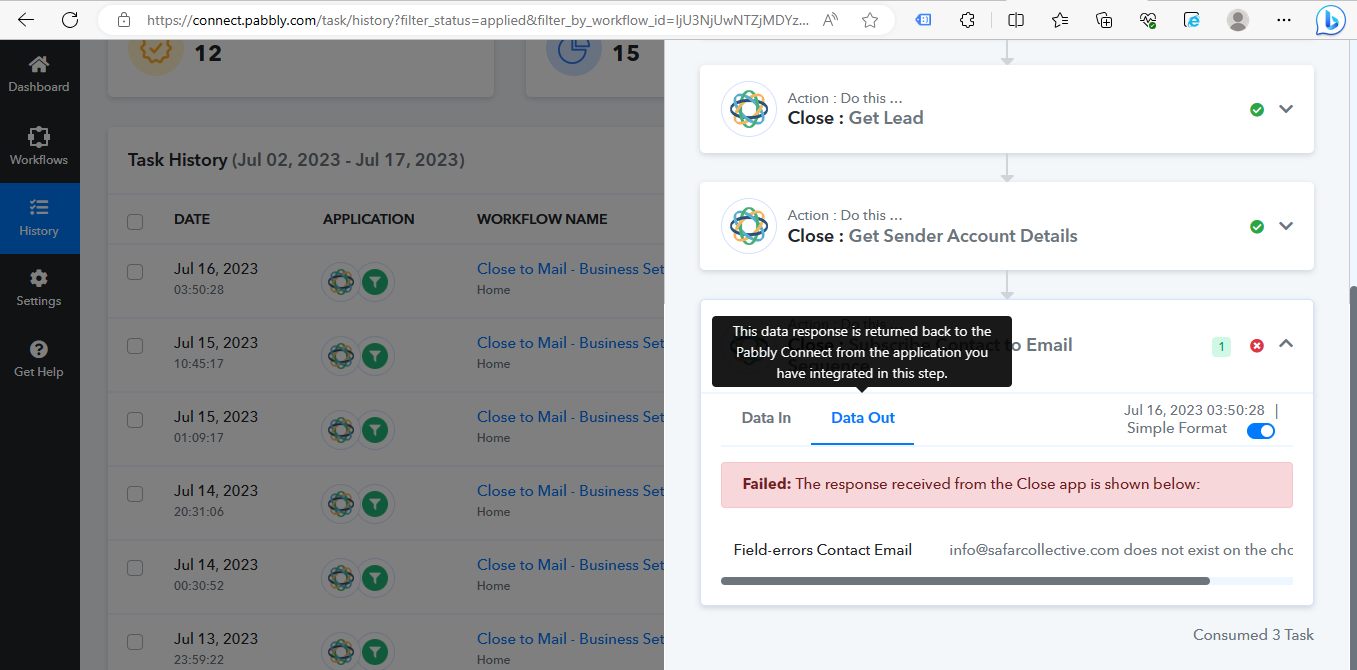
Task: Open the browser profile avatar
Action: (x=1238, y=19)
